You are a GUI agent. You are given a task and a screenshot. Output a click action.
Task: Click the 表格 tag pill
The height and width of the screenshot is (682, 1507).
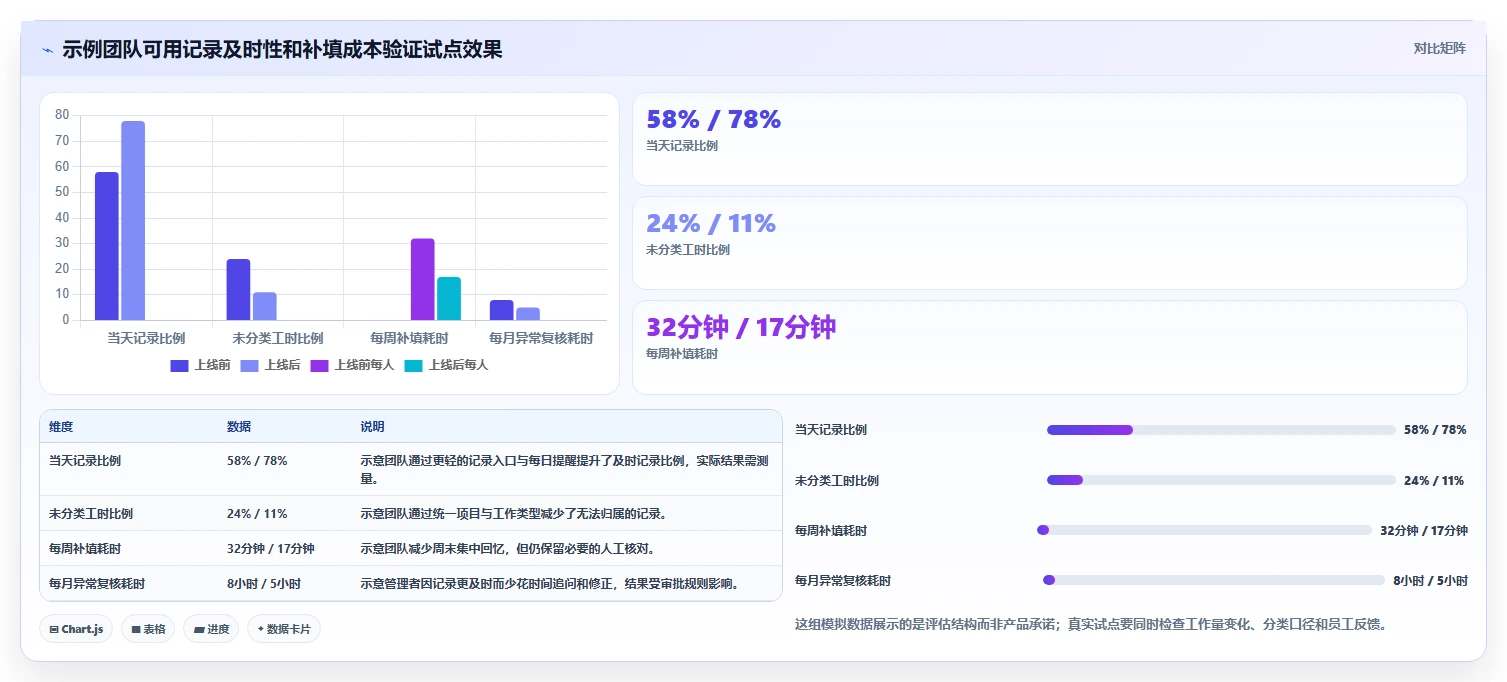pos(148,629)
